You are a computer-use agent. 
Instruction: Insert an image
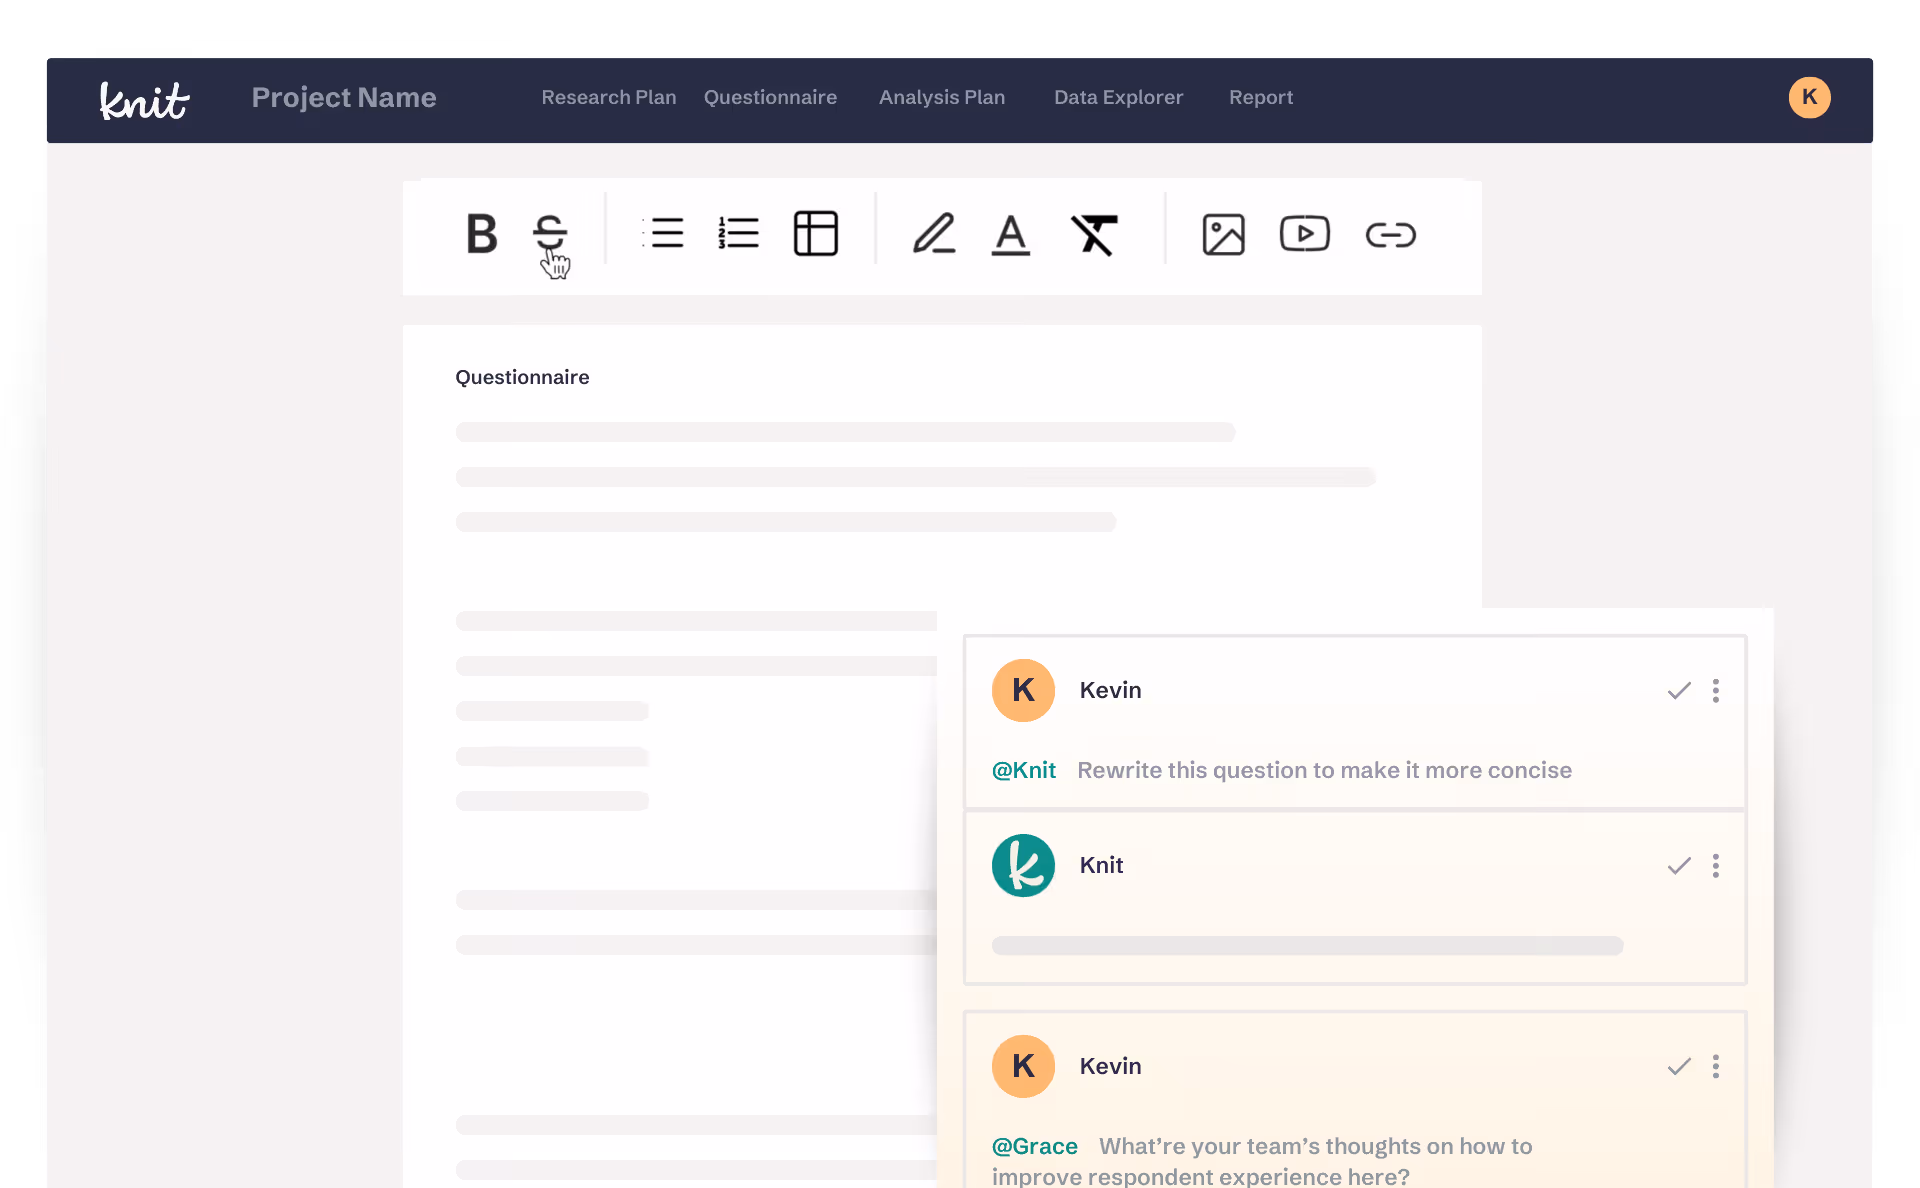(x=1223, y=234)
